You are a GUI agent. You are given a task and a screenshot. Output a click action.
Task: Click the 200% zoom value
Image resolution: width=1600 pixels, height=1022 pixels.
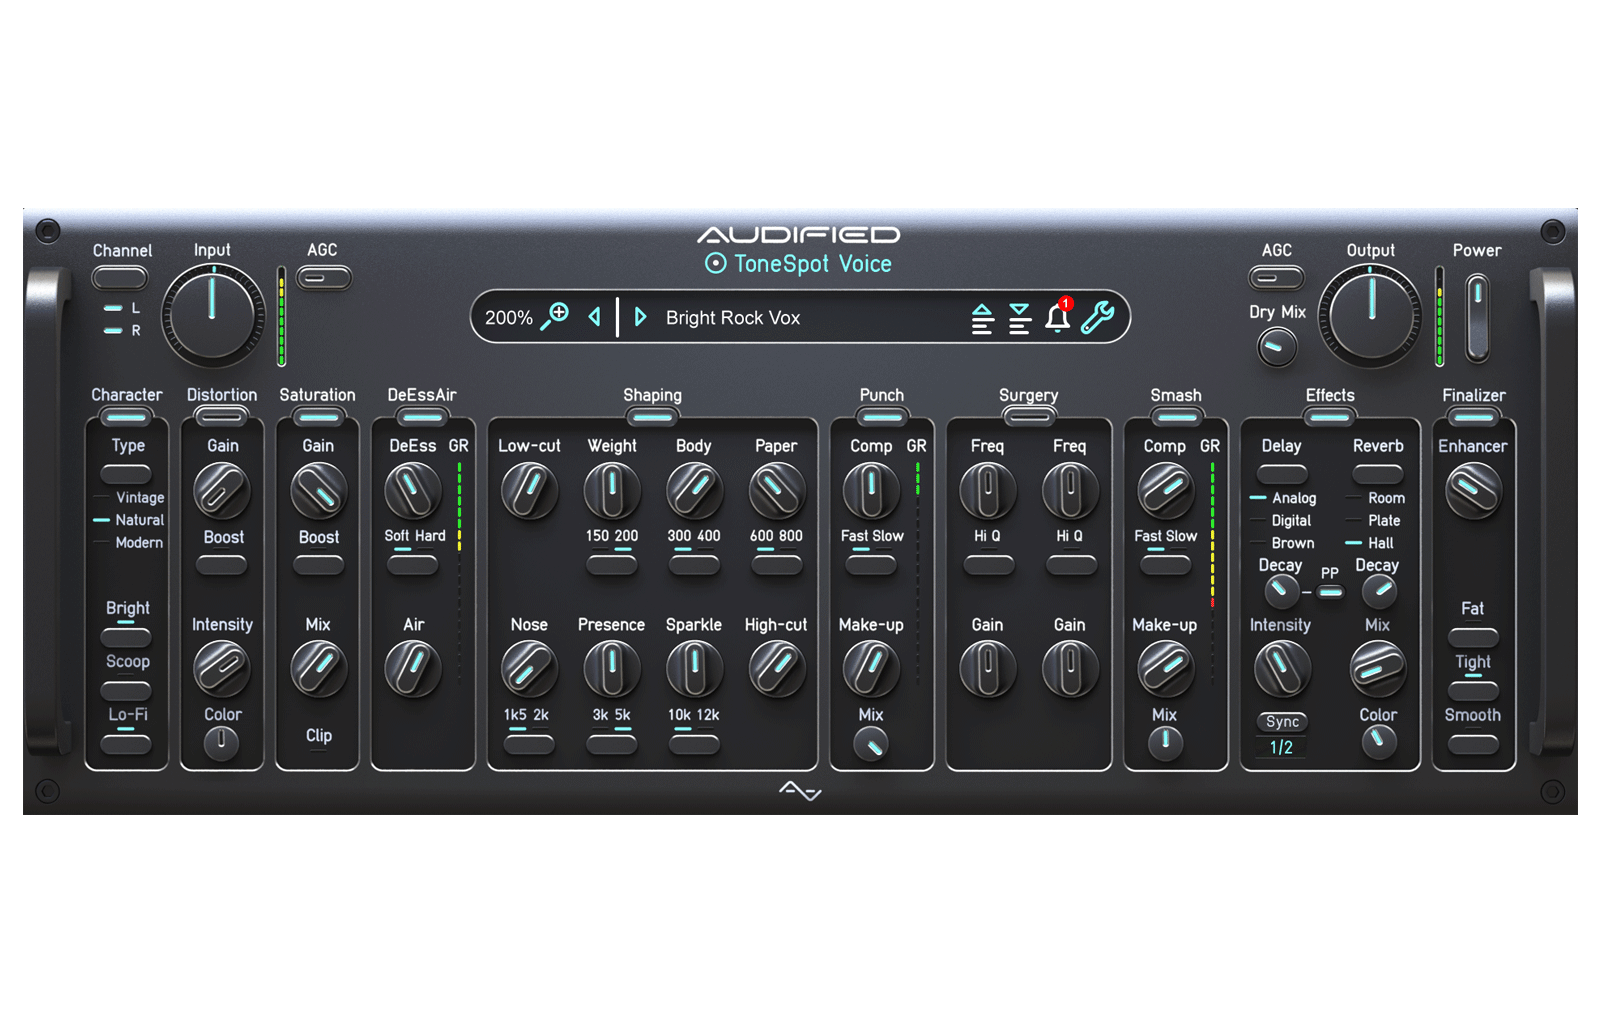coord(508,318)
